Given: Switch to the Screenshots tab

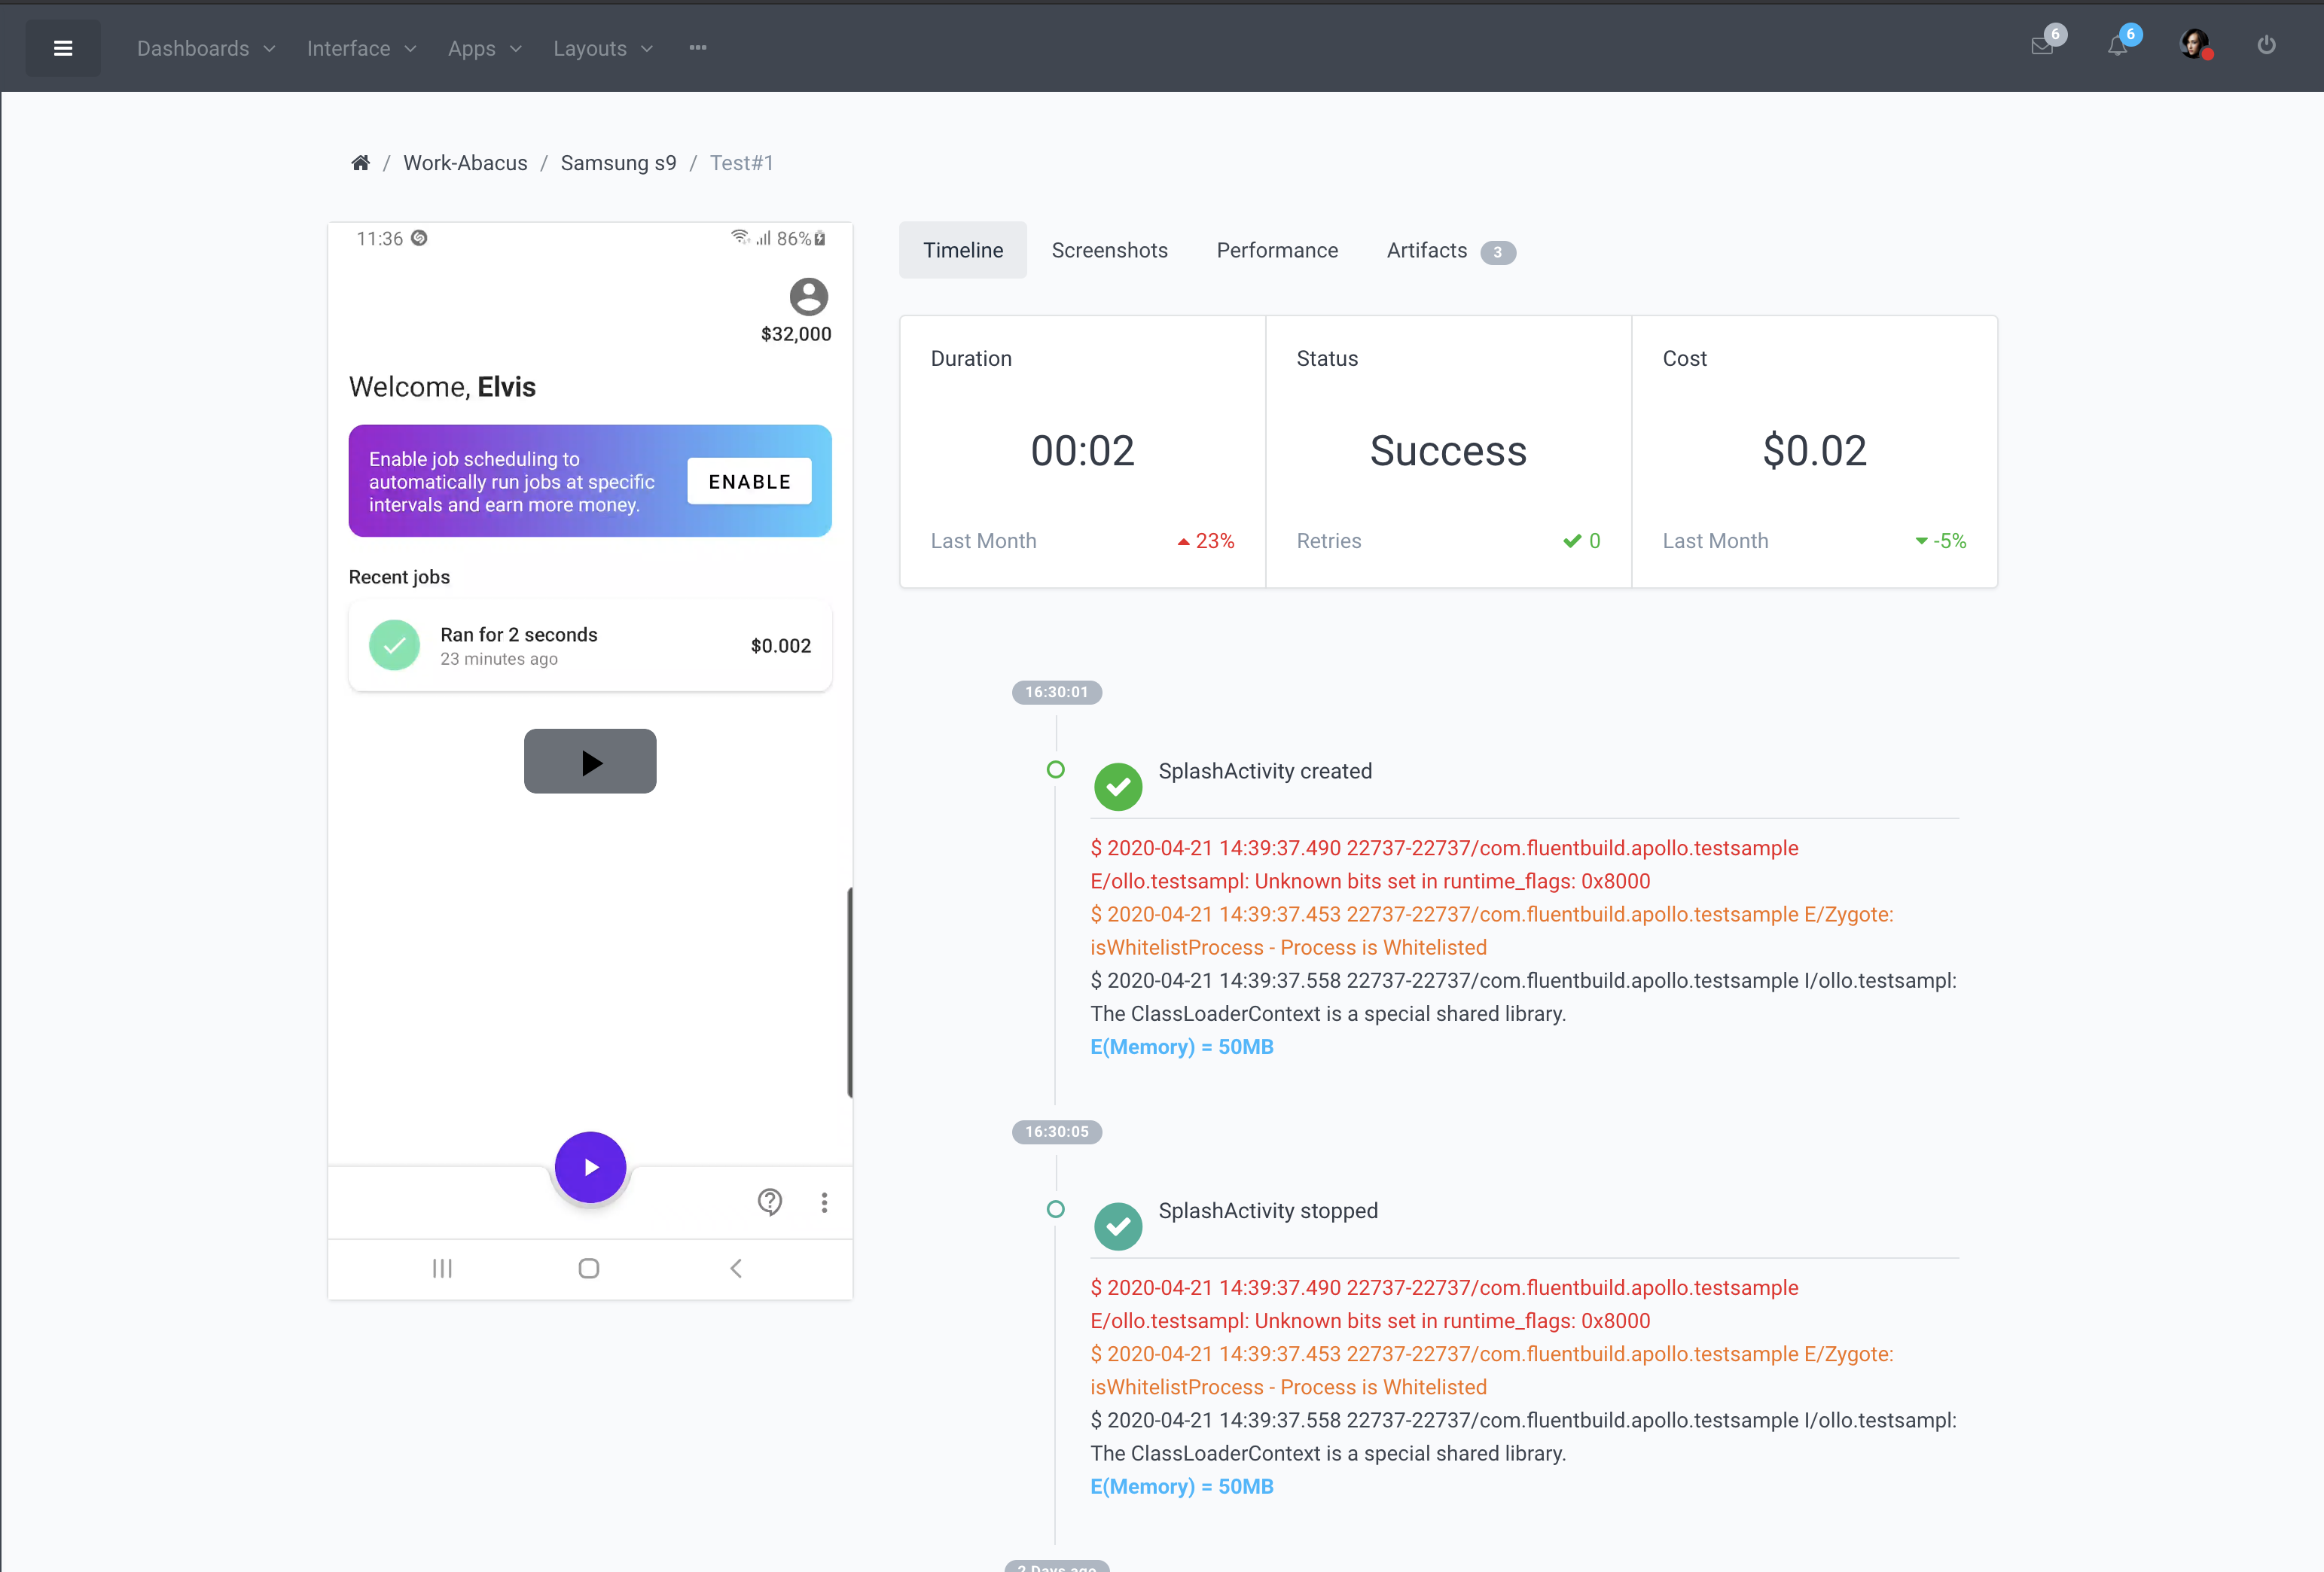Looking at the screenshot, I should pos(1108,249).
